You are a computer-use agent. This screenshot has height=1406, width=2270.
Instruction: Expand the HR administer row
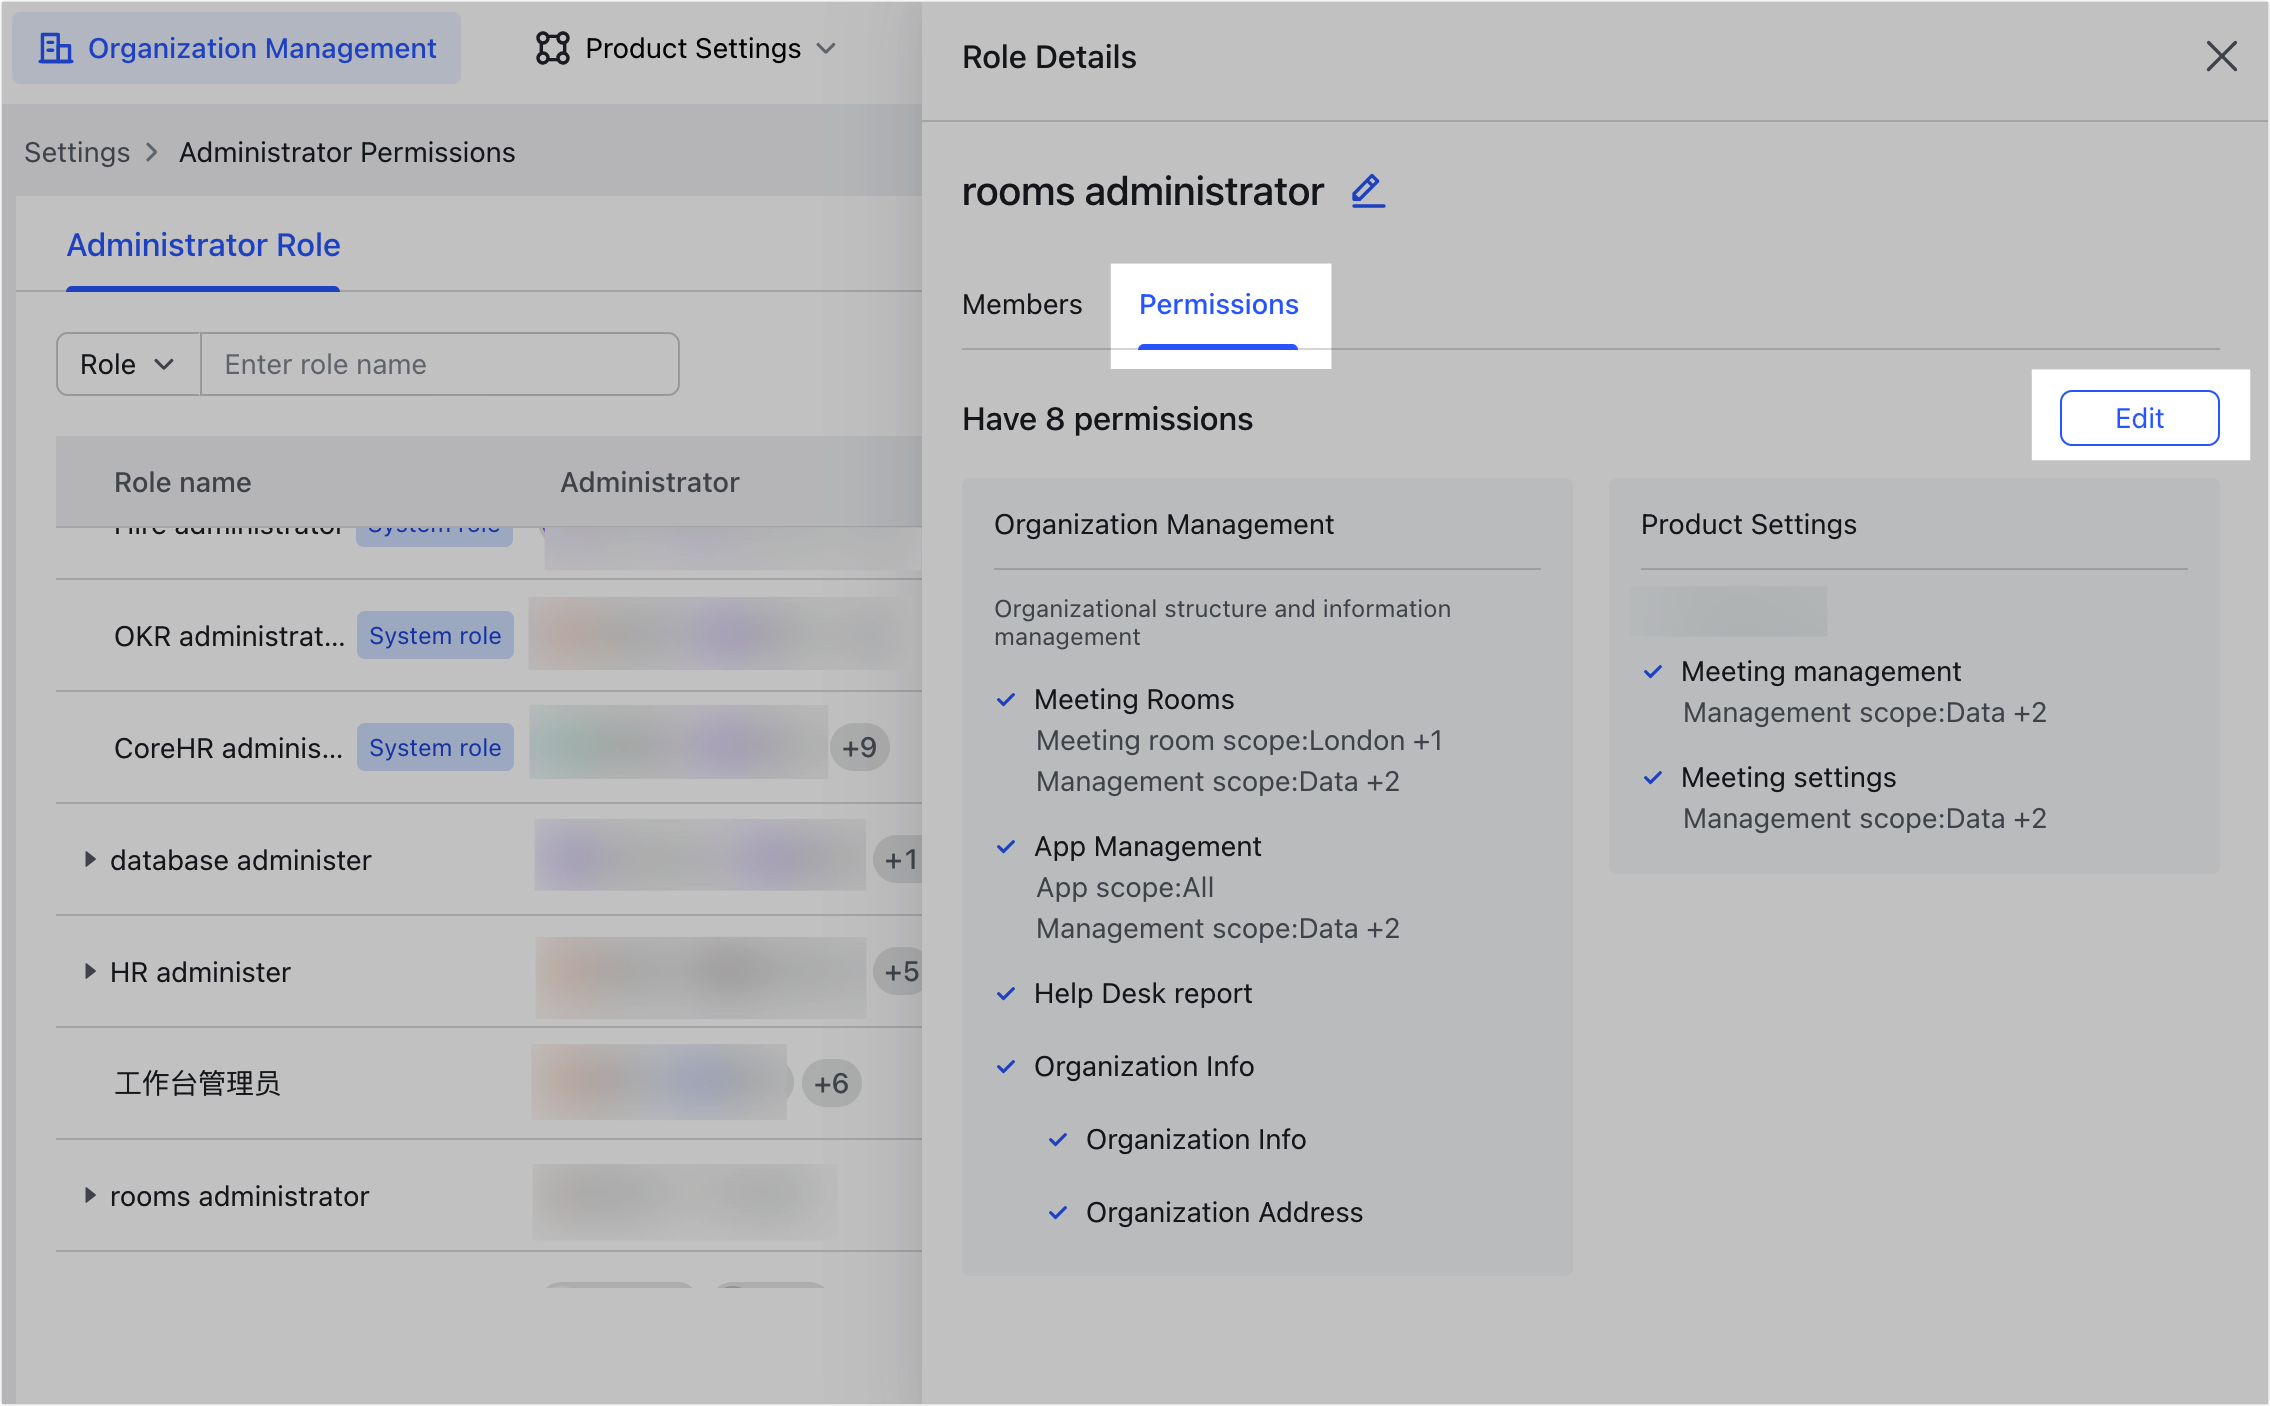89,971
